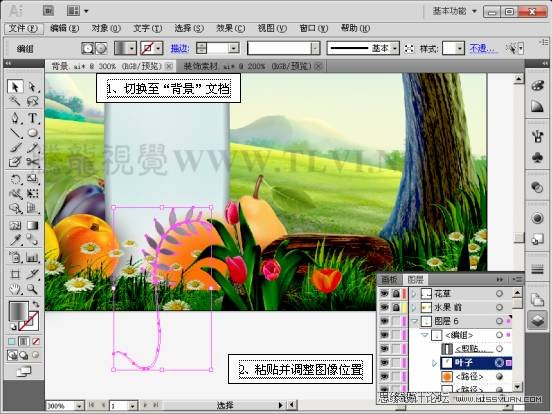Select the Pen tool

[15, 118]
